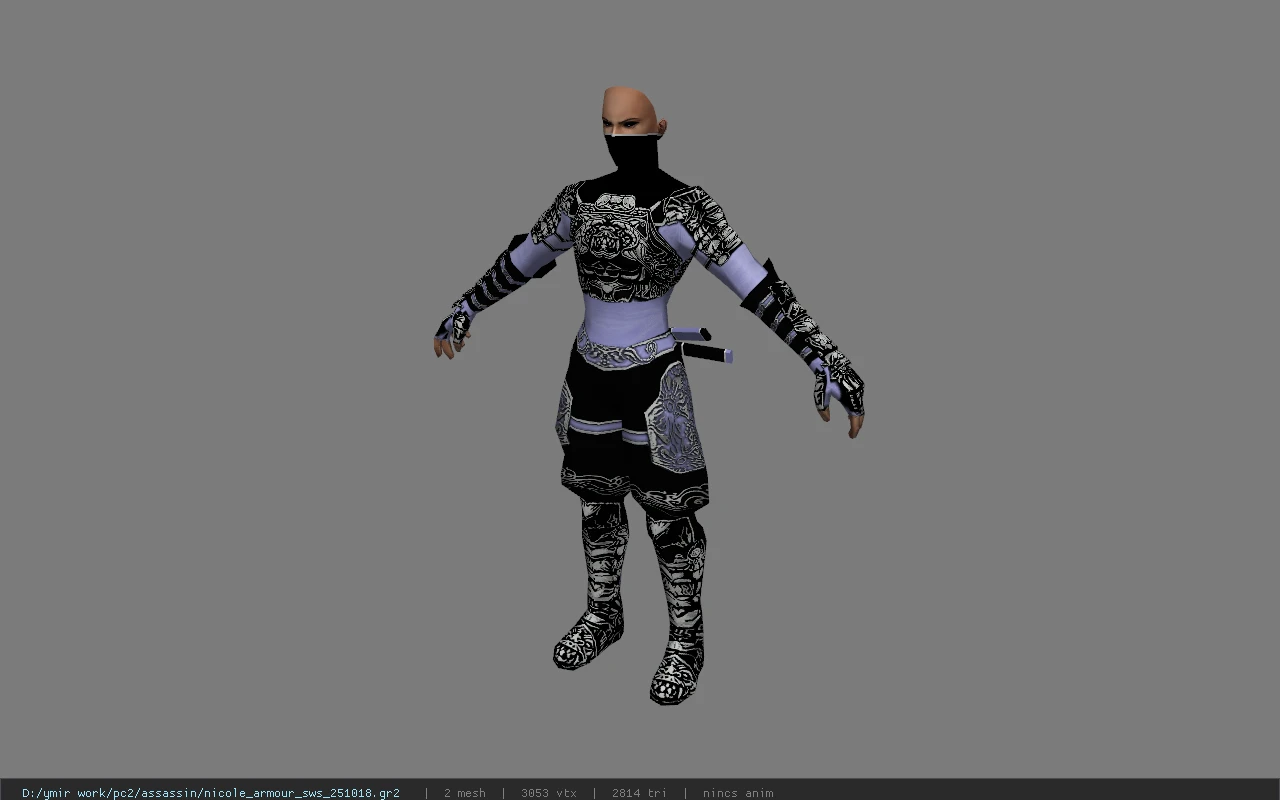The width and height of the screenshot is (1280, 800).
Task: Click the file path in the status bar
Action: pyautogui.click(x=211, y=793)
